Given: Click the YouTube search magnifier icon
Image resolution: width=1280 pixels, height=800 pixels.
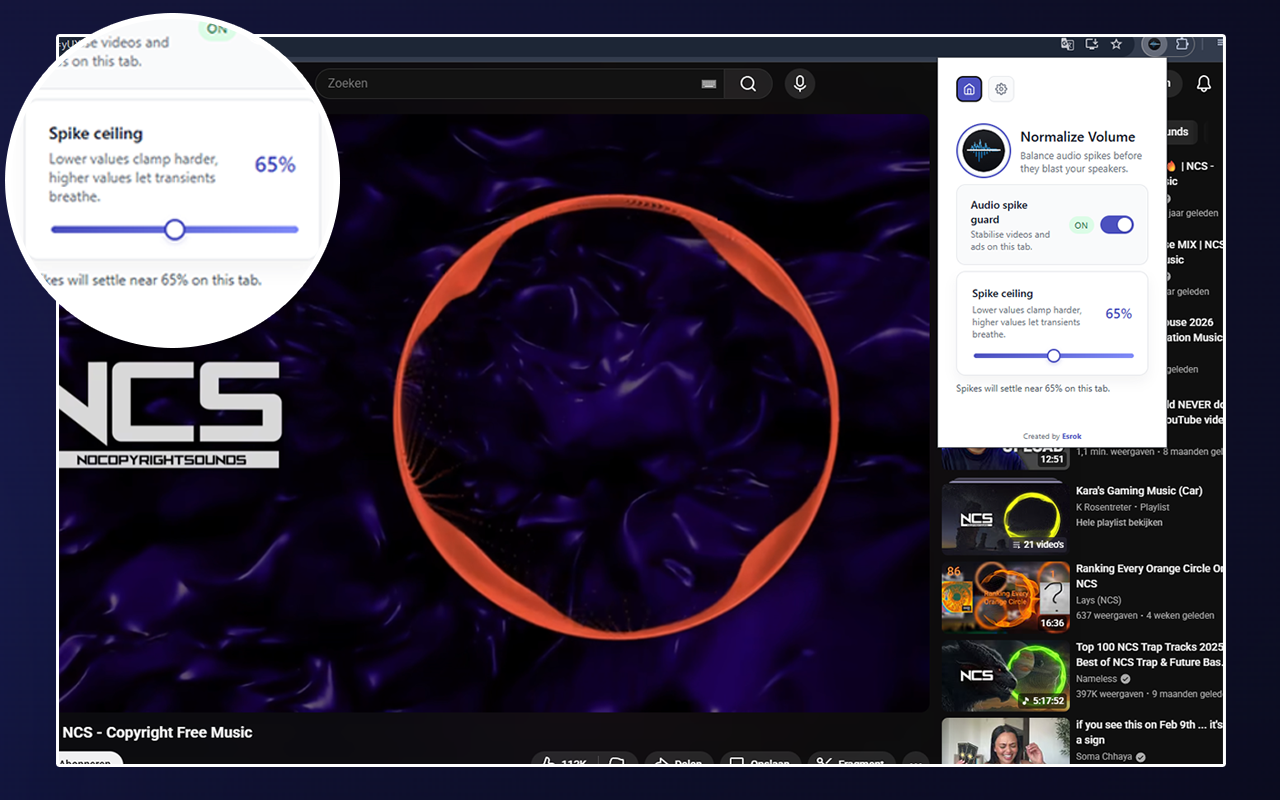Looking at the screenshot, I should tap(747, 83).
